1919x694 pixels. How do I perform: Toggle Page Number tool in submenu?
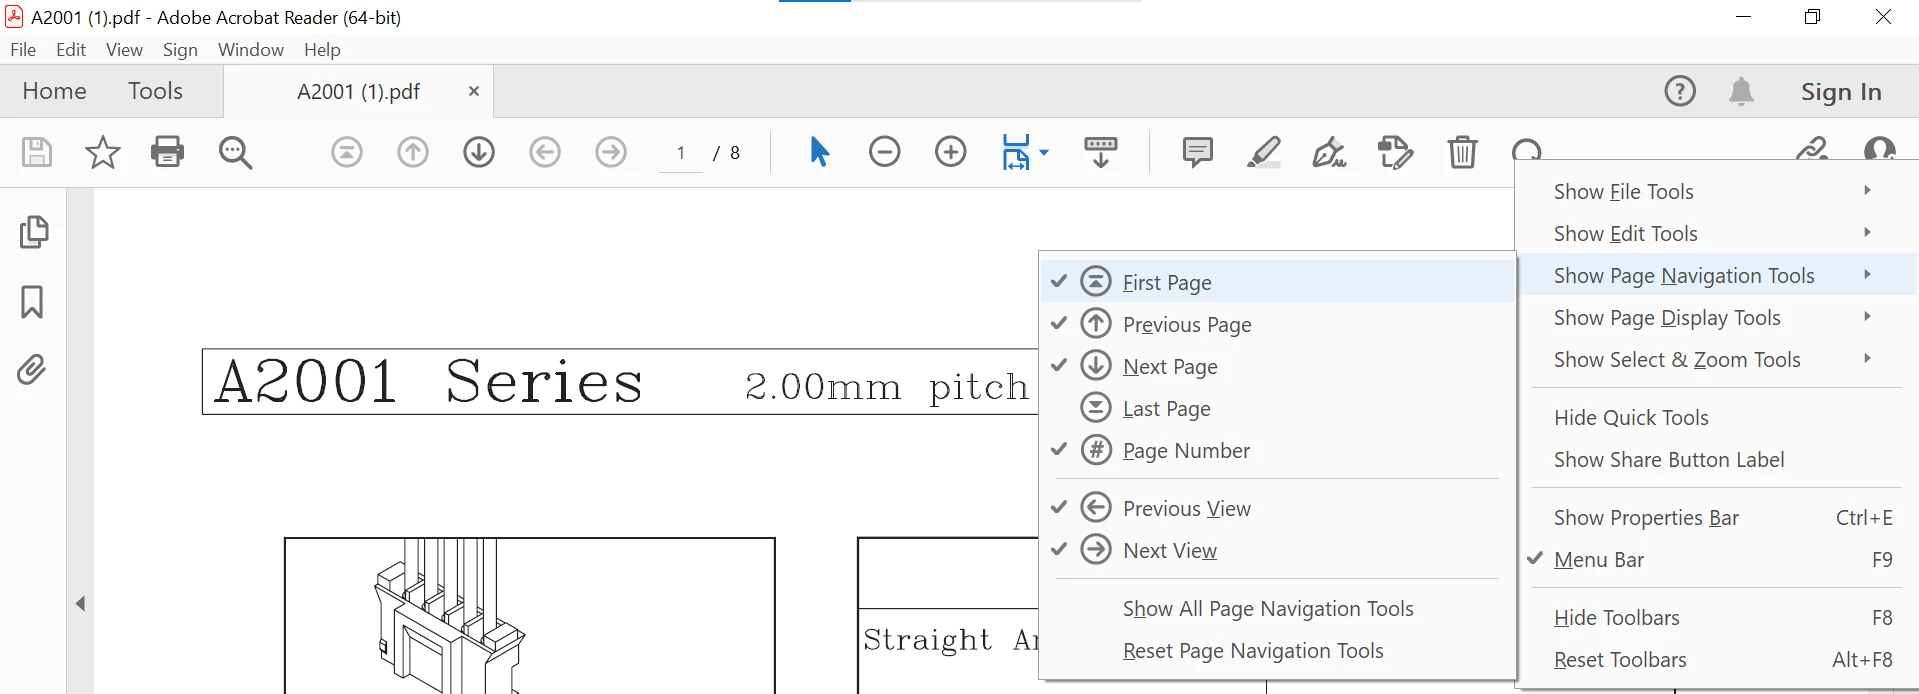click(x=1278, y=450)
